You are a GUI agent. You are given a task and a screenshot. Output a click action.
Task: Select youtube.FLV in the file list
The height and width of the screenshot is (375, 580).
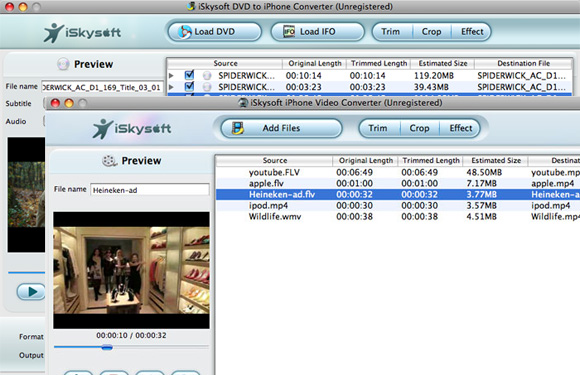(398, 172)
